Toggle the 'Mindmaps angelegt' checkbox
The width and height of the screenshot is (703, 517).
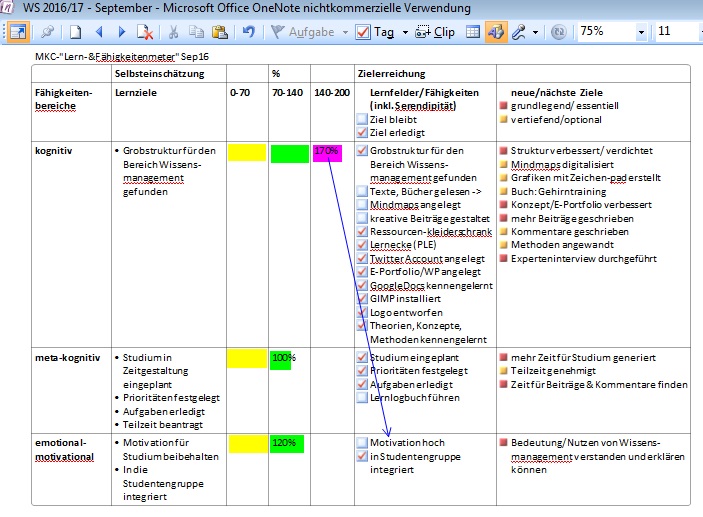coord(362,205)
